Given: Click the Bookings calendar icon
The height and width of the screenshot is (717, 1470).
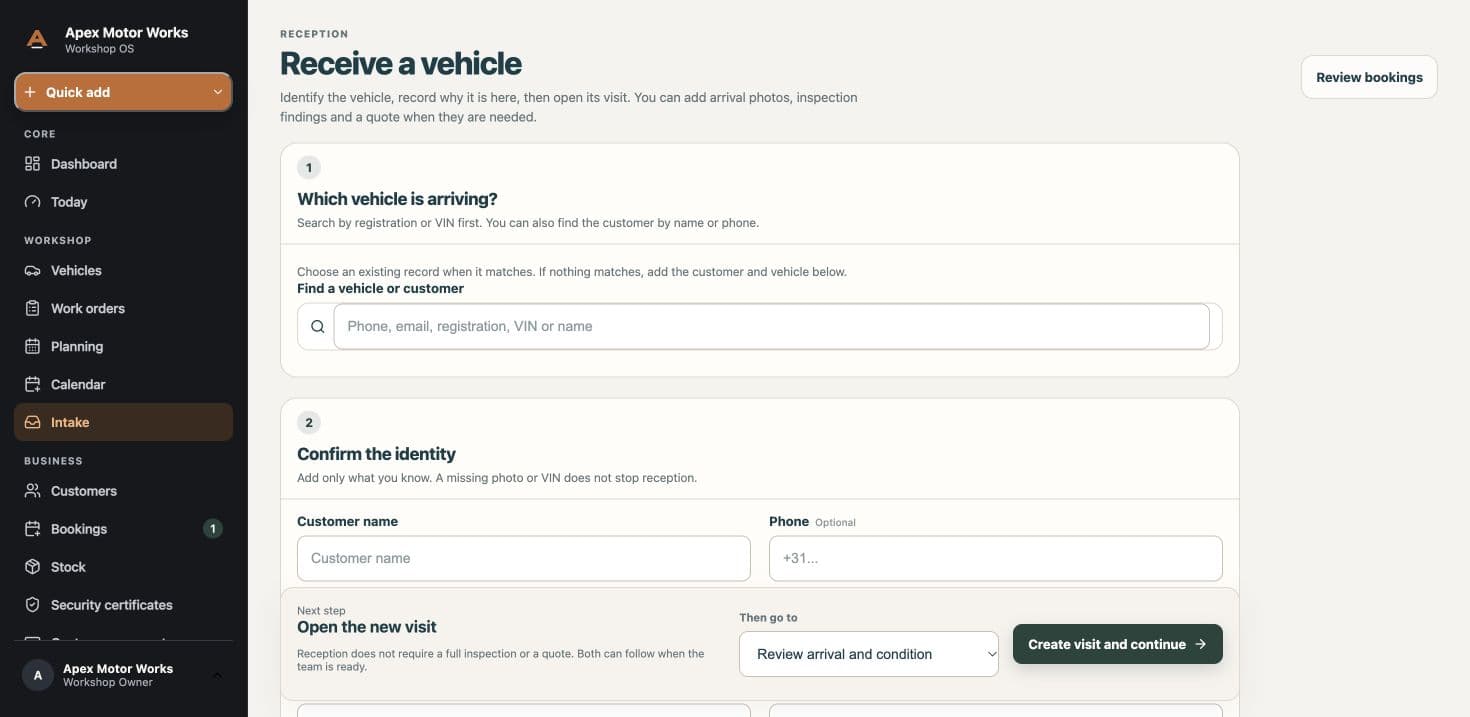Looking at the screenshot, I should [32, 529].
